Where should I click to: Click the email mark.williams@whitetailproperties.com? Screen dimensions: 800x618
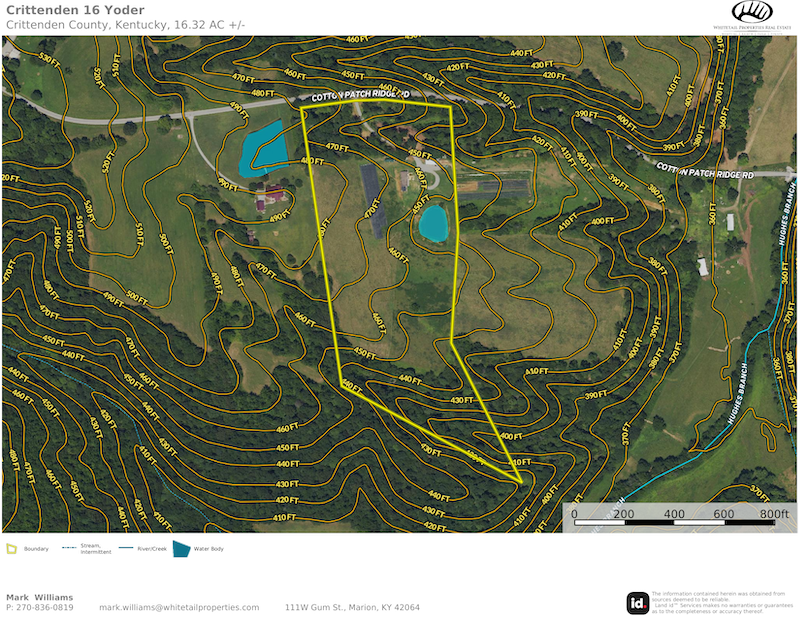pos(179,607)
